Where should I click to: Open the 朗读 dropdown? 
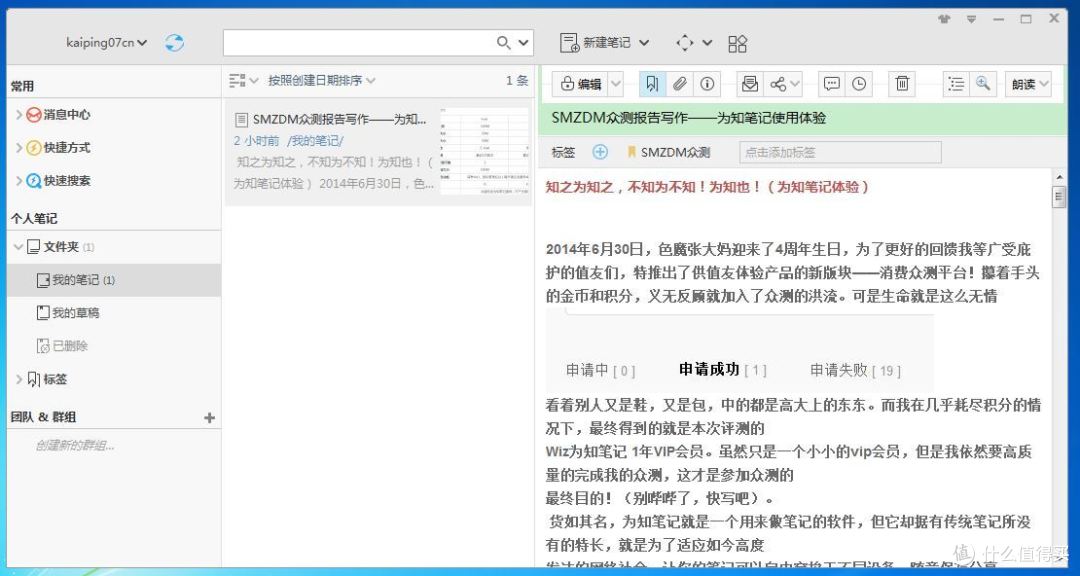coord(1028,84)
